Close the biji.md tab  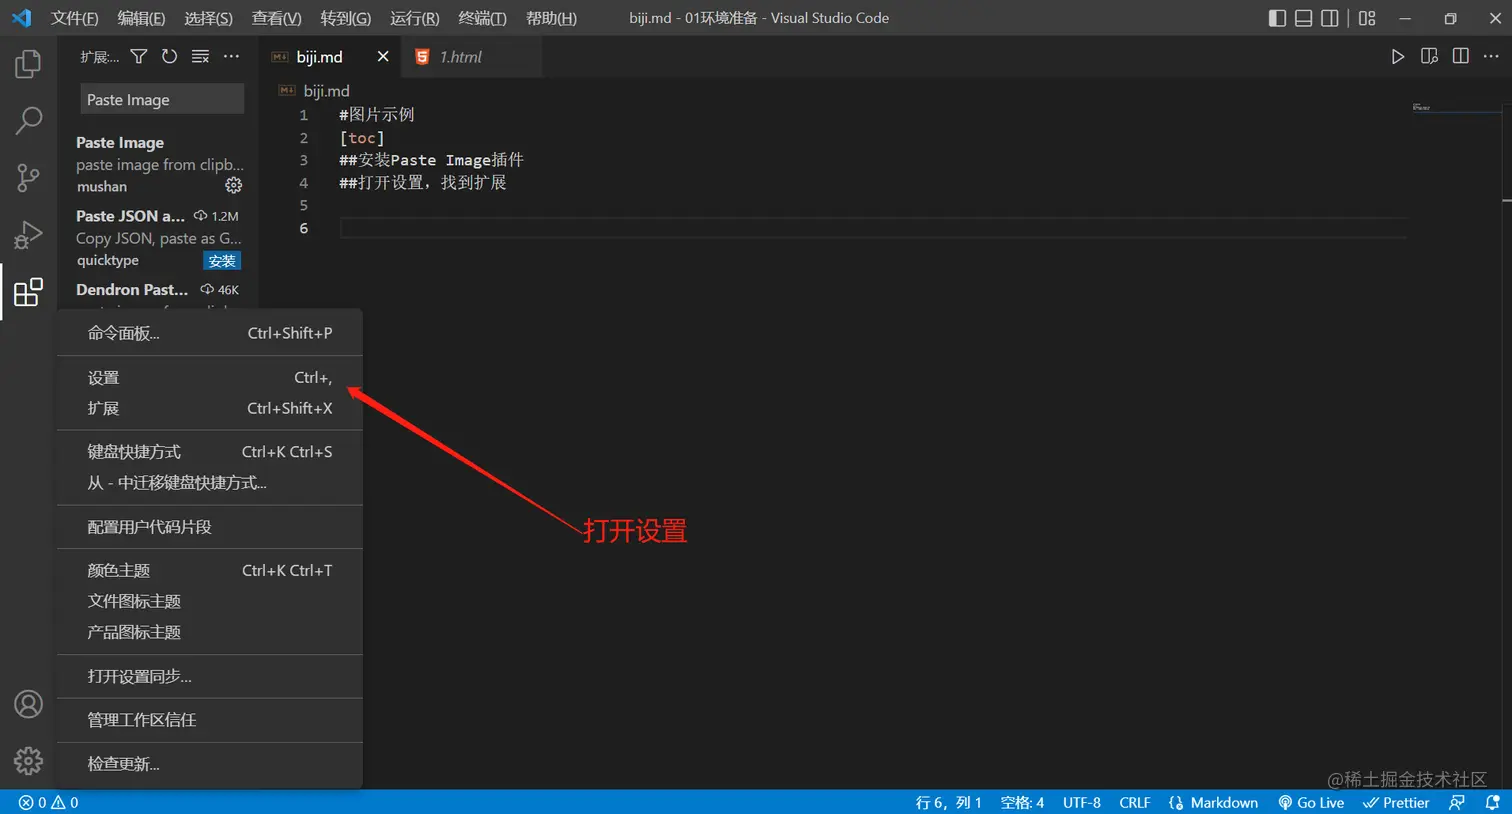tap(382, 57)
